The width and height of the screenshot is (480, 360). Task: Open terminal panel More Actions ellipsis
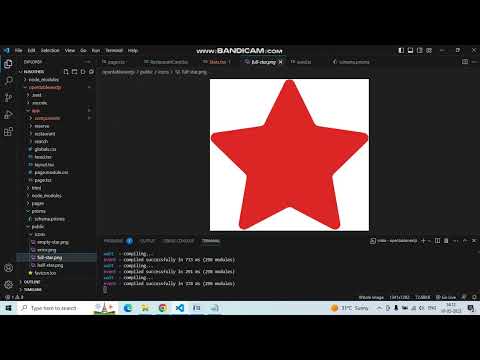[455, 241]
